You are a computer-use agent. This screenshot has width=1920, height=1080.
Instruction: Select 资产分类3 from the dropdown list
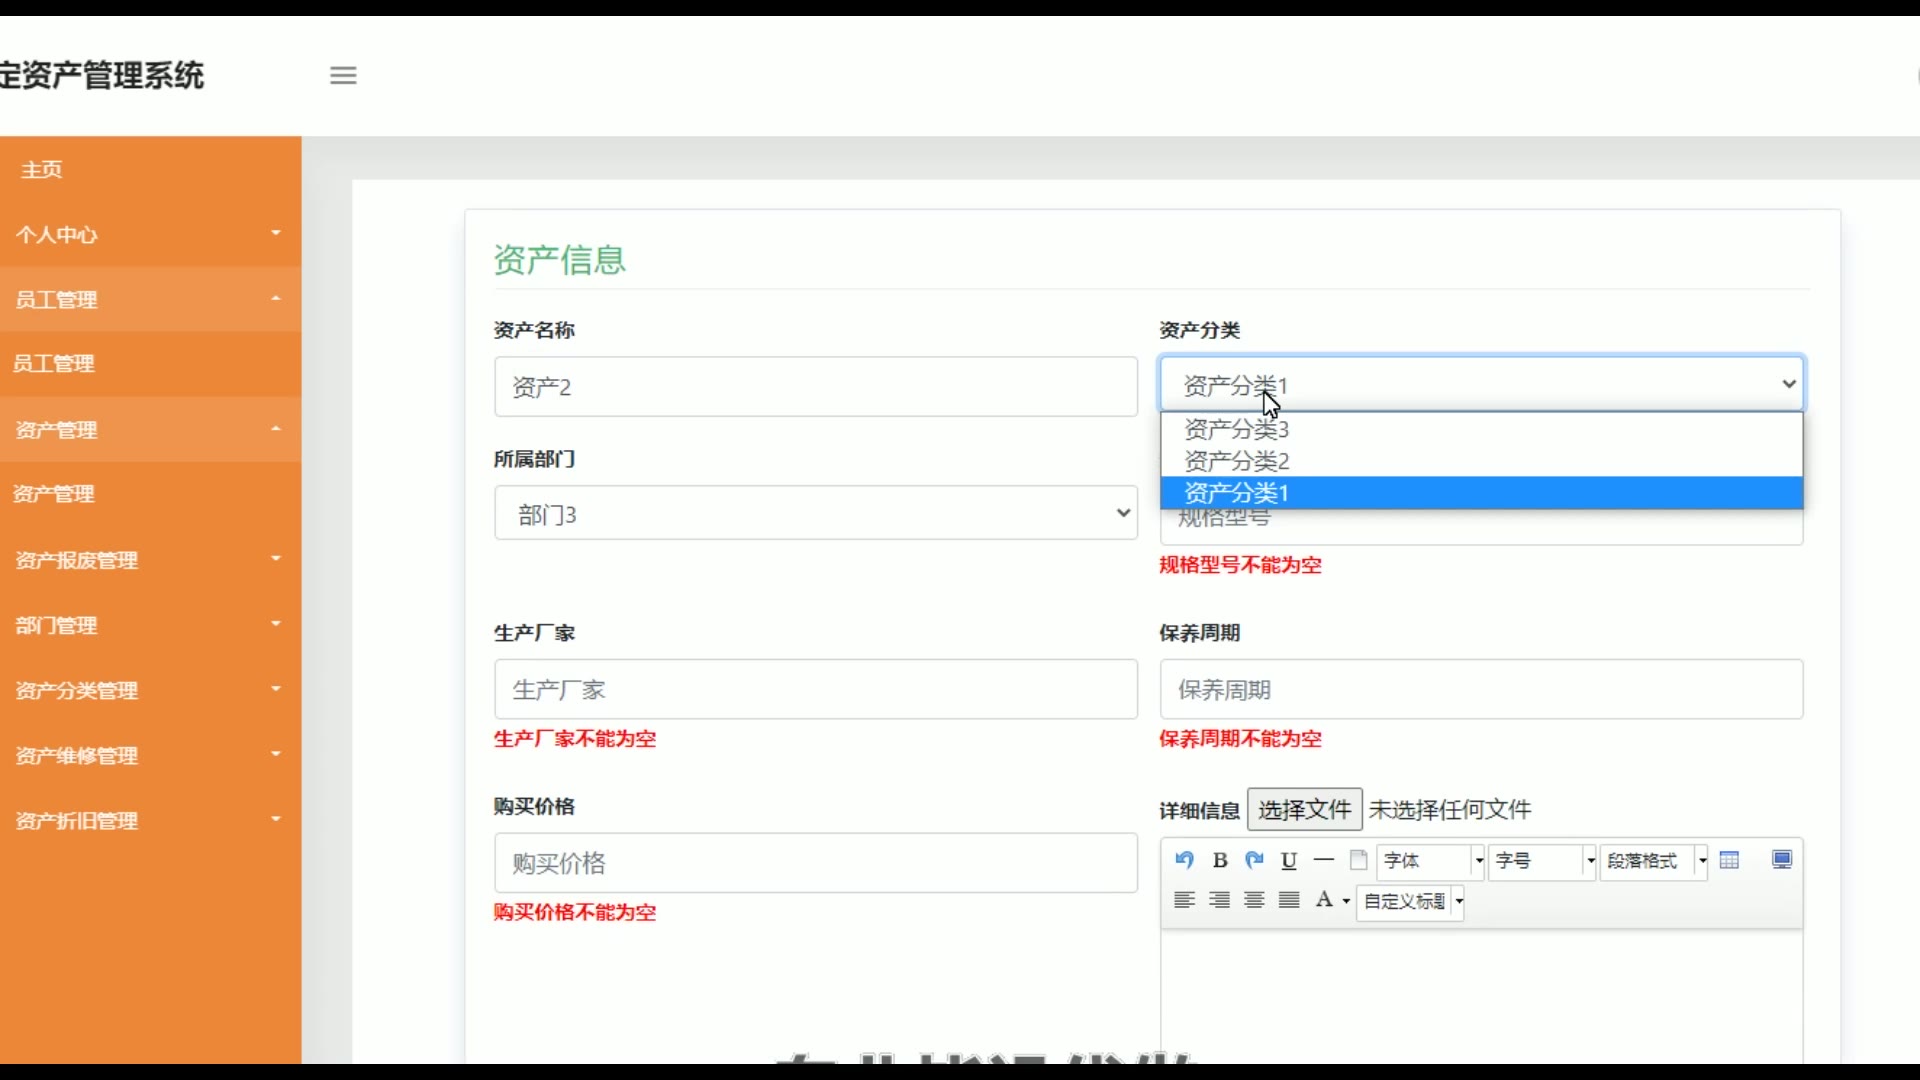(x=1237, y=429)
